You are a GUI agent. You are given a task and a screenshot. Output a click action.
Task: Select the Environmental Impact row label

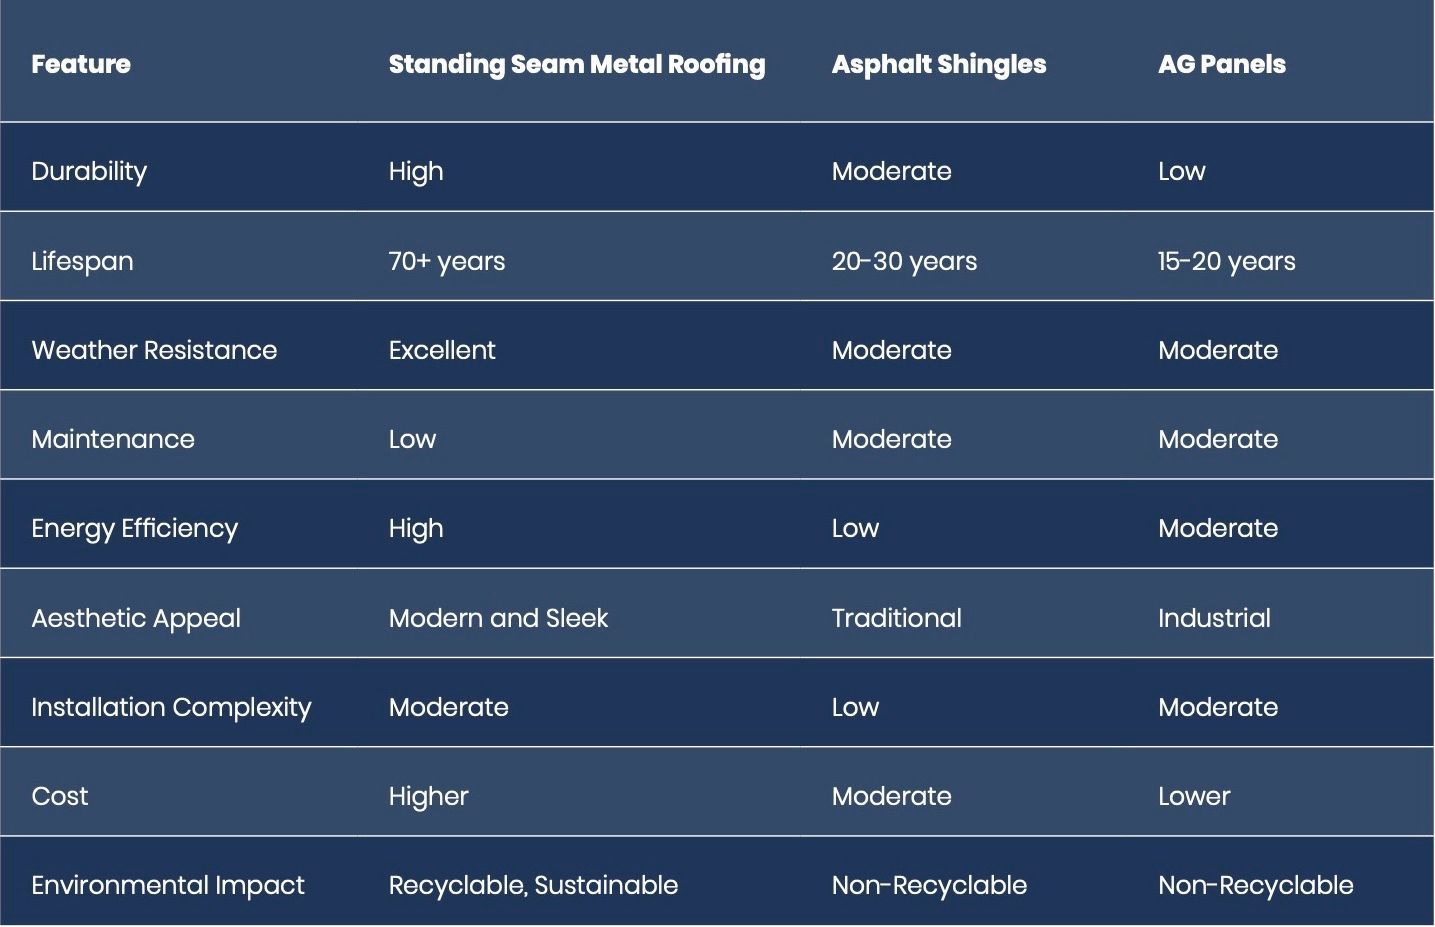coord(168,886)
